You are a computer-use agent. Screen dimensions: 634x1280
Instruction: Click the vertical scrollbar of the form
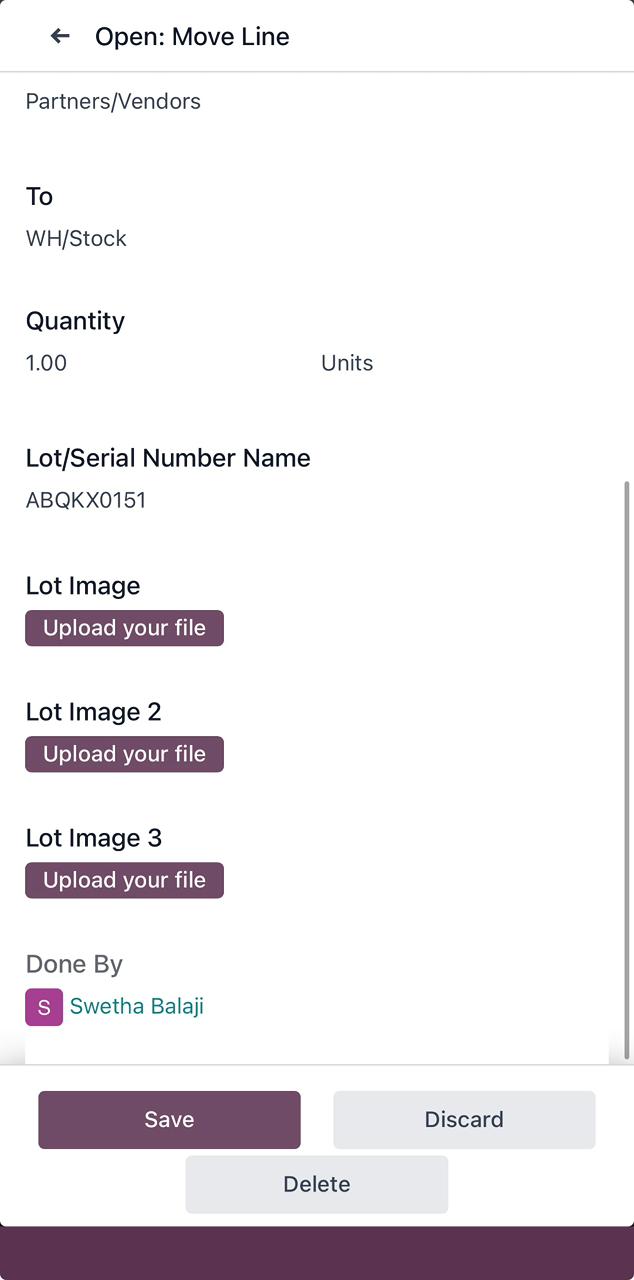627,770
